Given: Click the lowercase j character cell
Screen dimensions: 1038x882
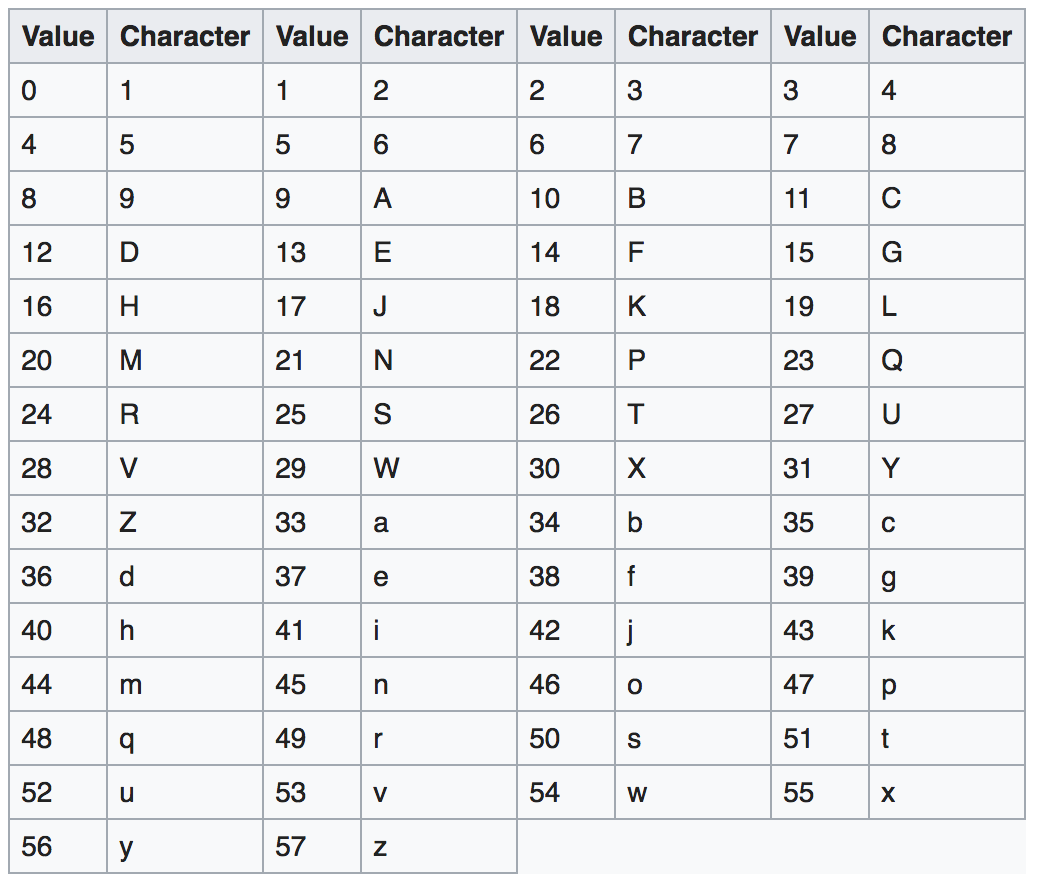Looking at the screenshot, I should point(693,630).
